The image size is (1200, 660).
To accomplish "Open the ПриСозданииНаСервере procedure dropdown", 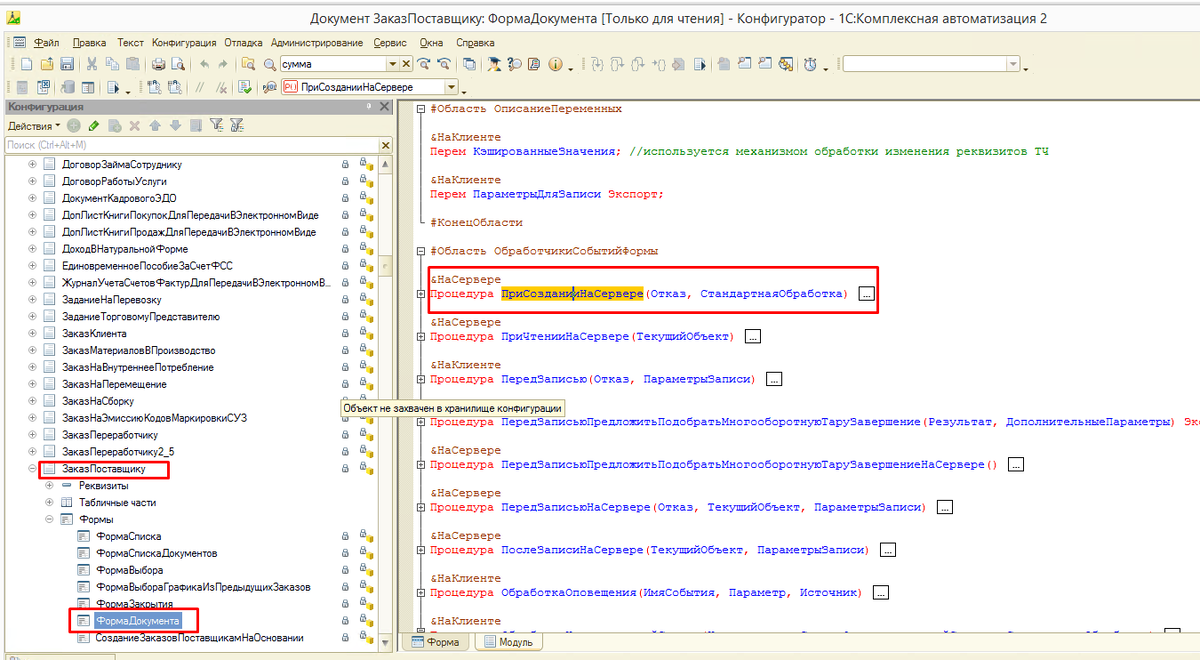I will [452, 87].
